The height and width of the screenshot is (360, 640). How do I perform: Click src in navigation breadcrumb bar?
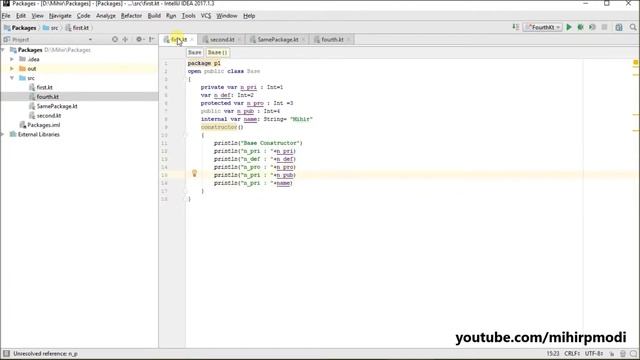pyautogui.click(x=51, y=28)
